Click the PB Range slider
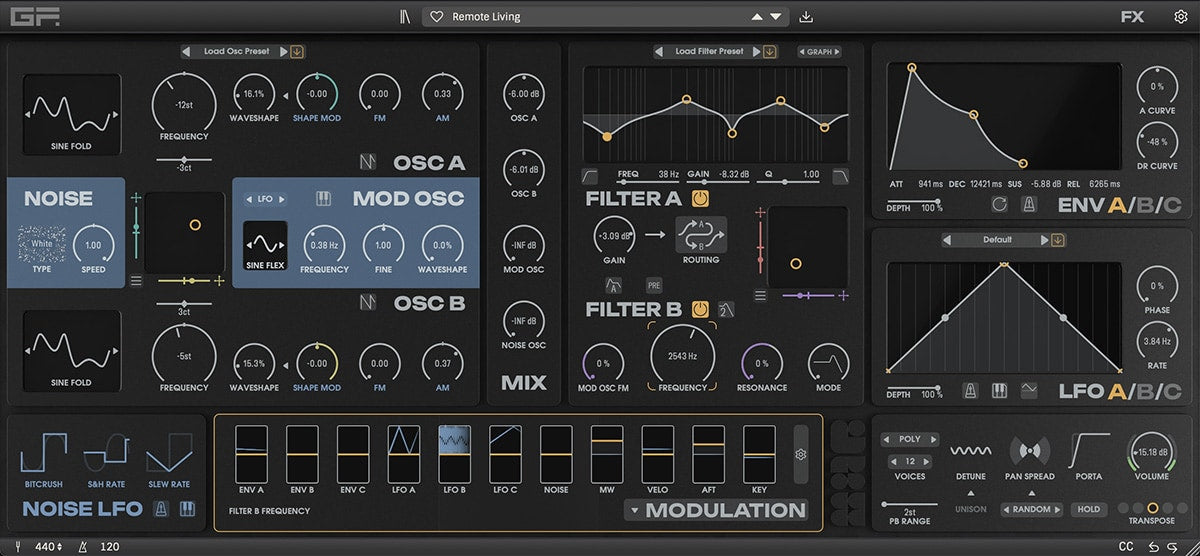This screenshot has height=556, width=1200. (909, 506)
